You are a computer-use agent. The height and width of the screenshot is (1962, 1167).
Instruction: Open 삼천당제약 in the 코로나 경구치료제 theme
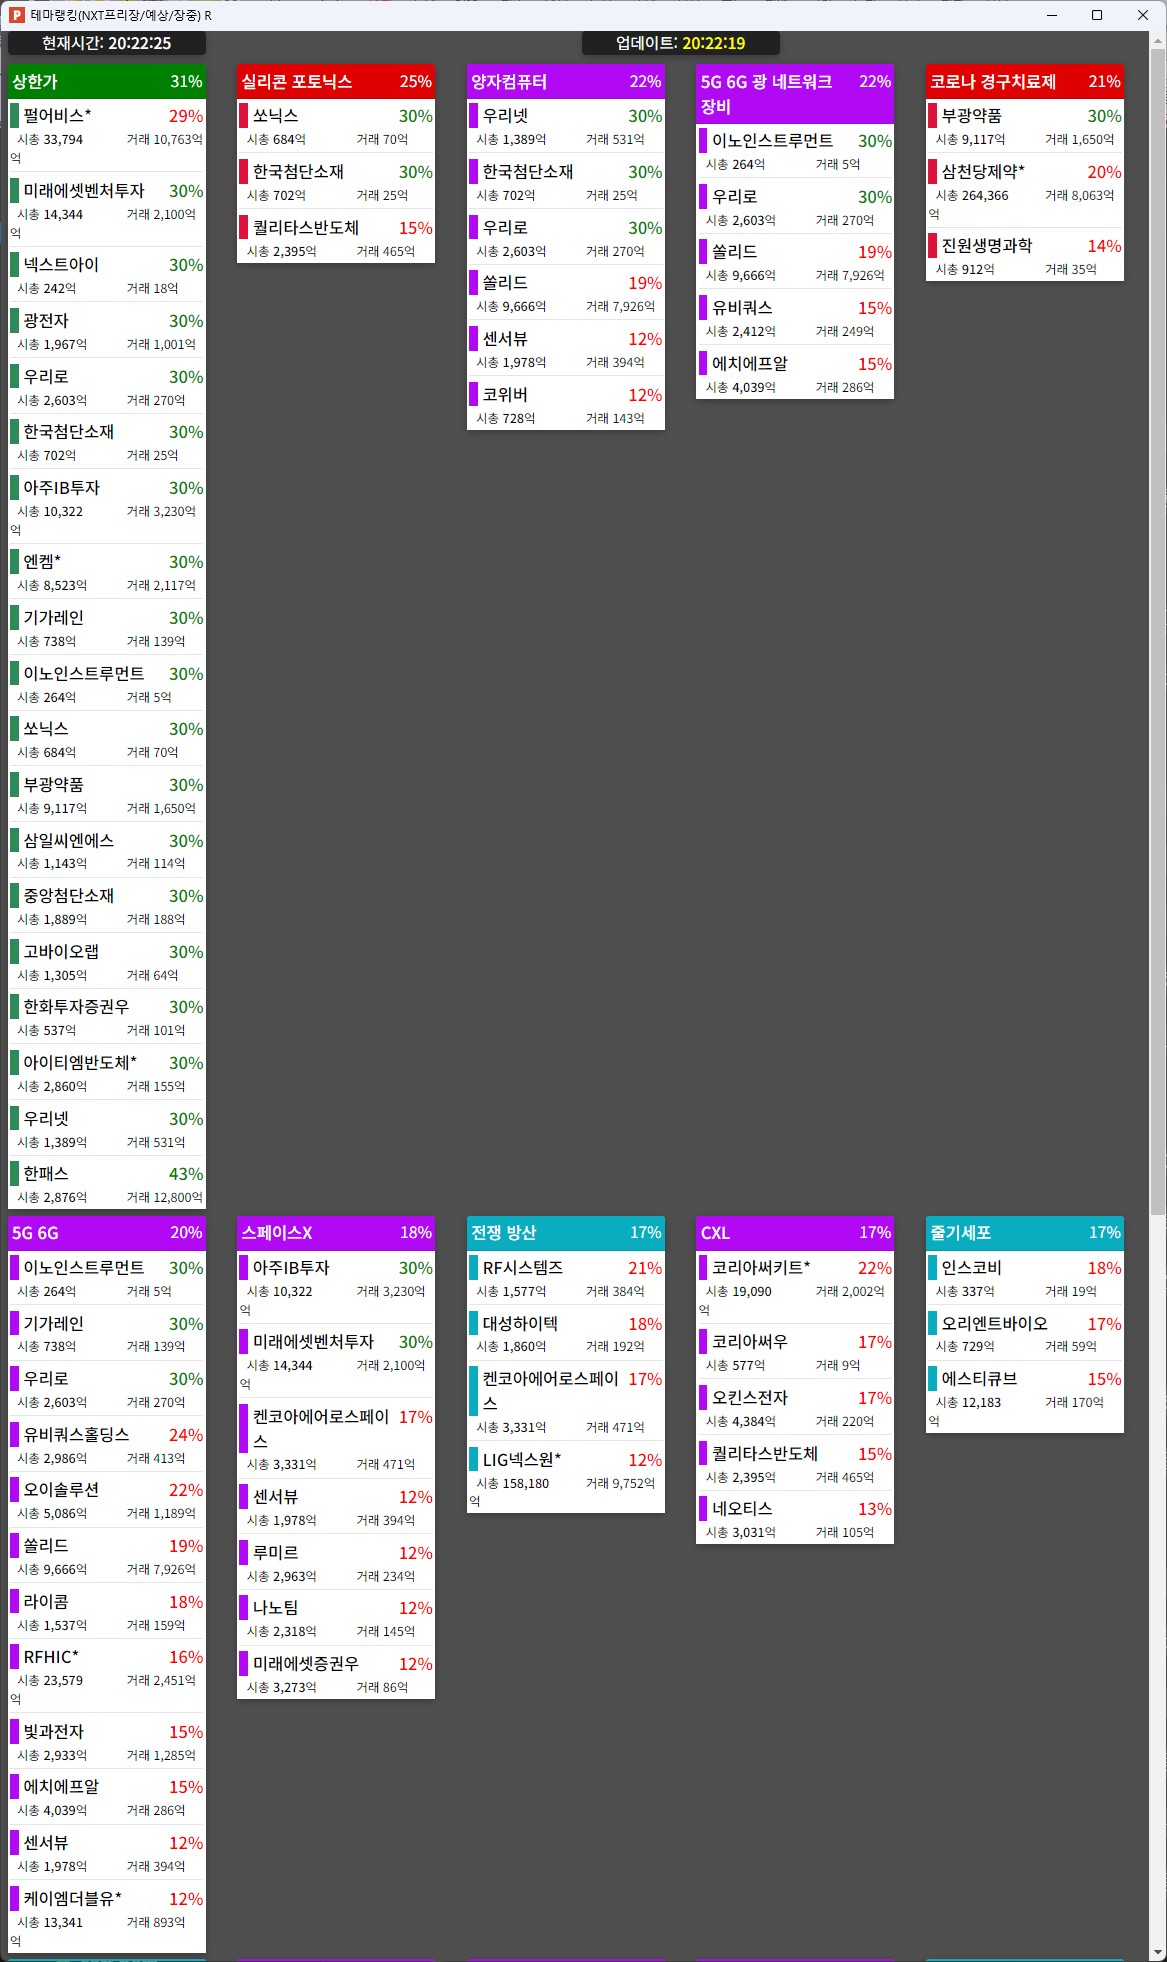(x=983, y=172)
